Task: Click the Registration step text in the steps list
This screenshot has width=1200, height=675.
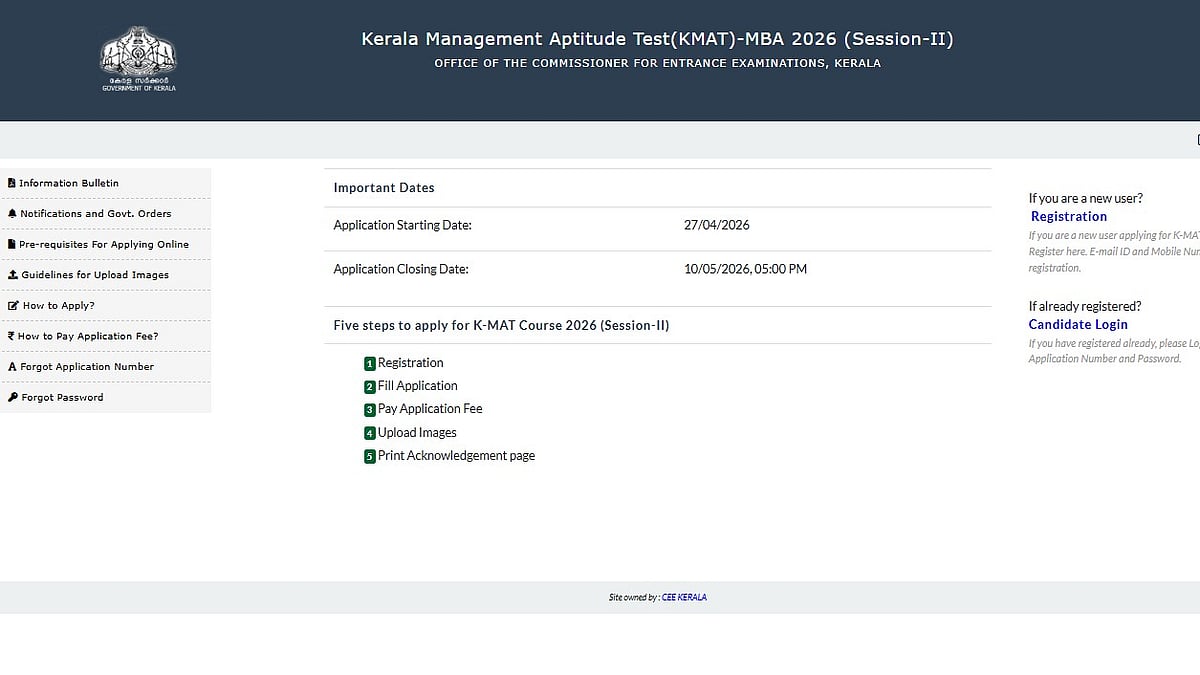Action: (x=410, y=363)
